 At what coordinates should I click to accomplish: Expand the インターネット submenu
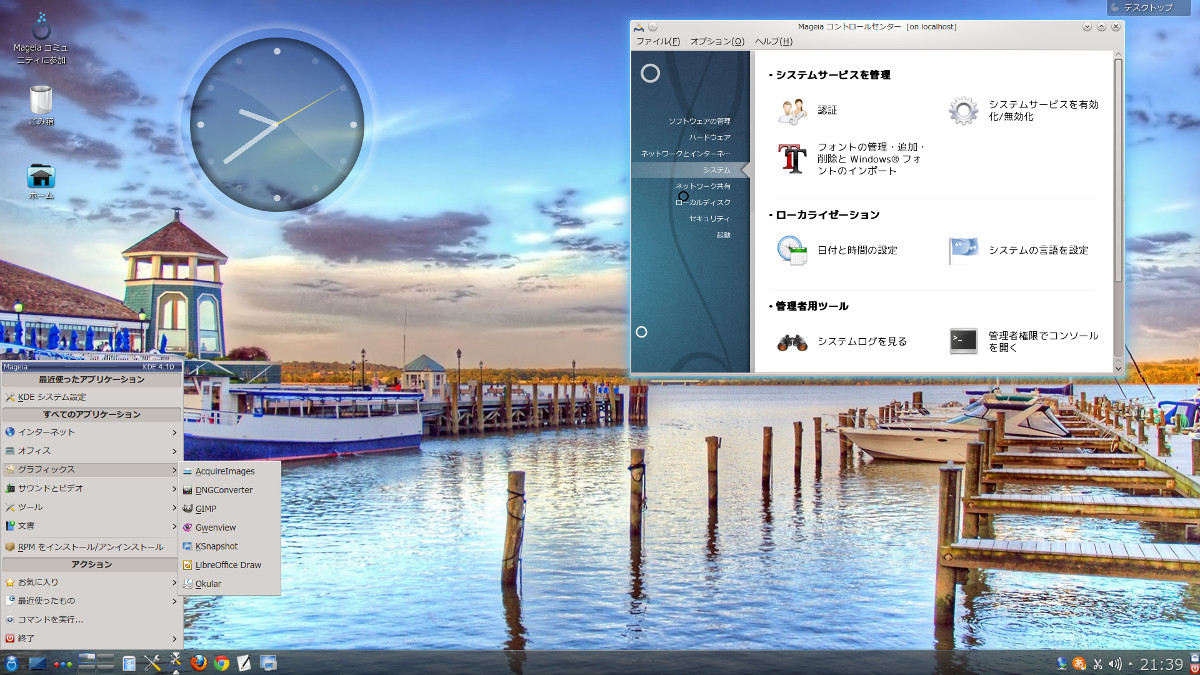pos(91,432)
